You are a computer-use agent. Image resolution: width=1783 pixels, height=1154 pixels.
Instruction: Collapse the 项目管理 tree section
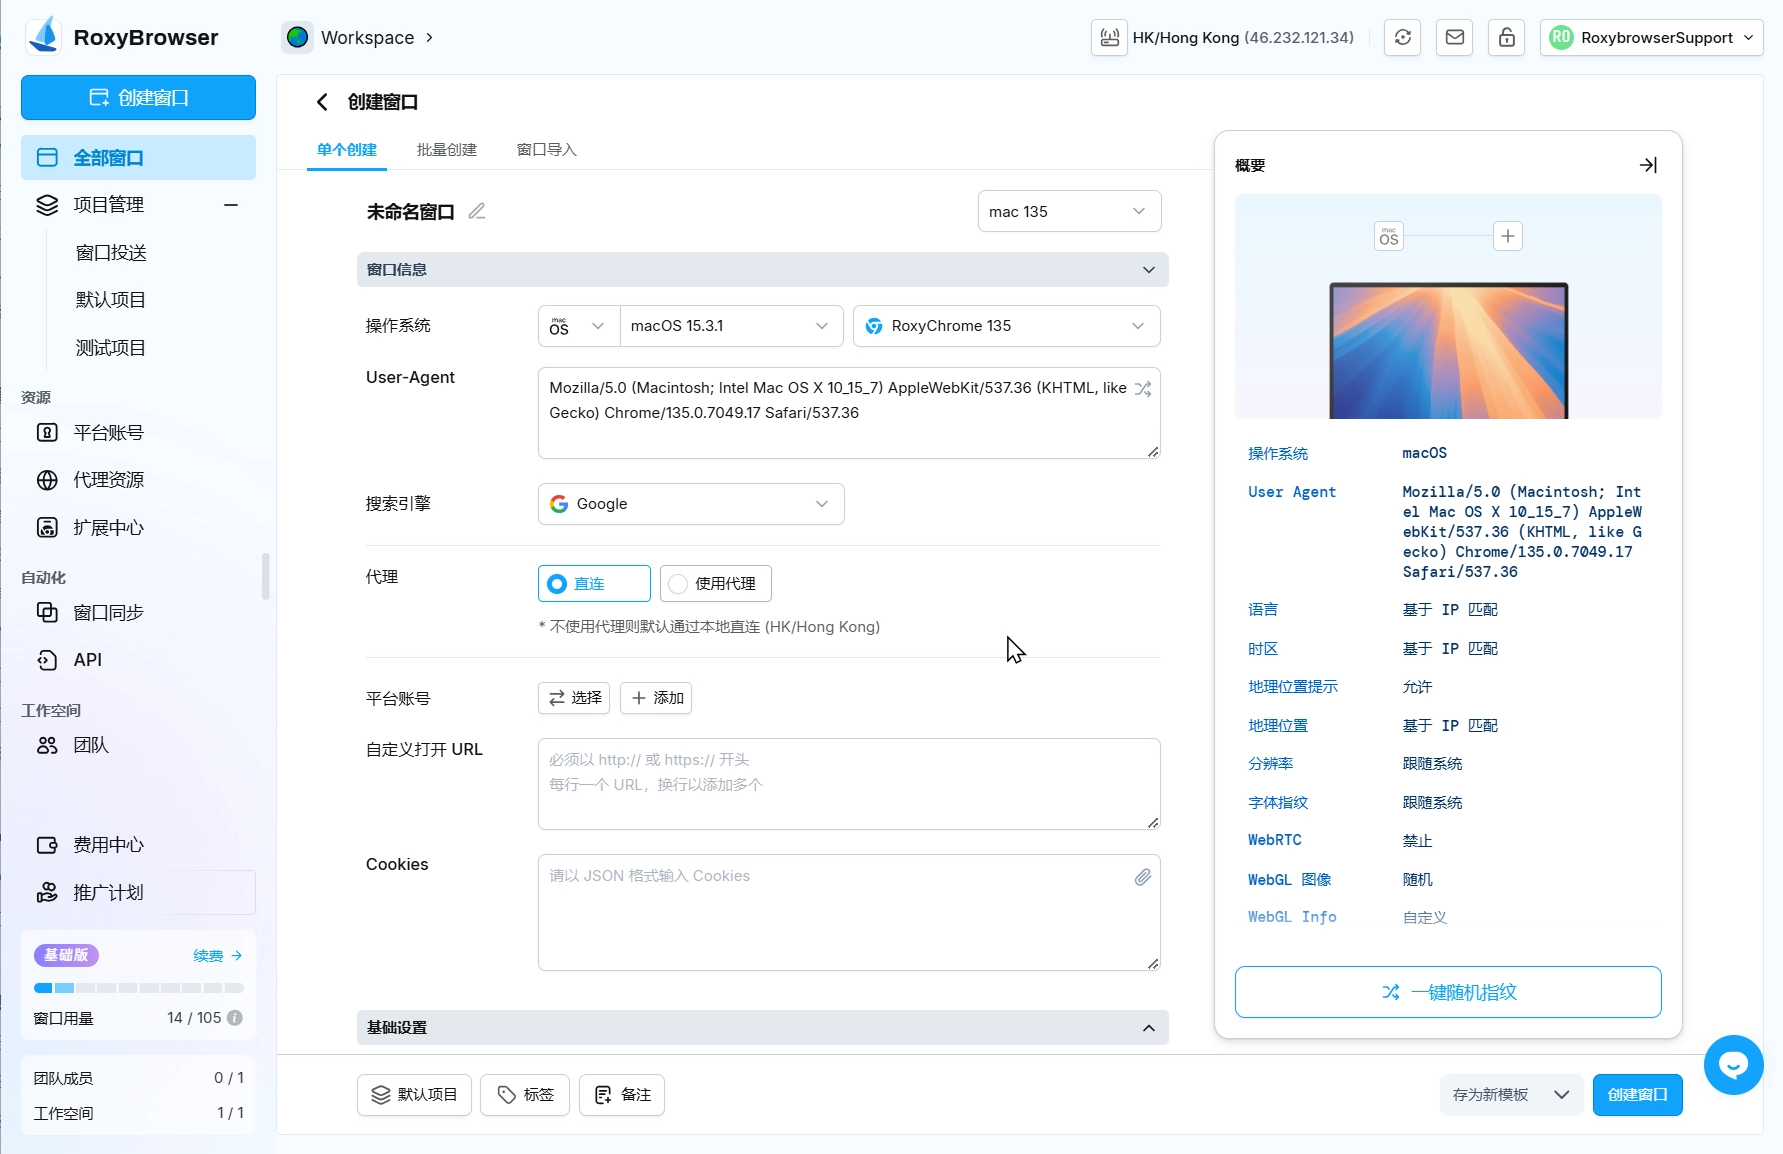pyautogui.click(x=231, y=205)
